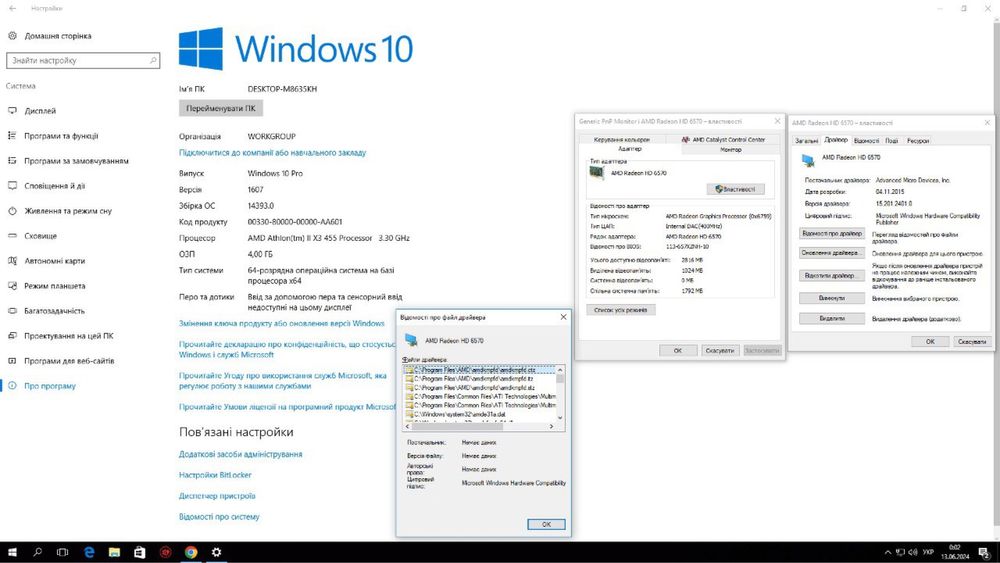Click the search magnifier in settings box
The width and height of the screenshot is (1000, 563).
click(153, 61)
